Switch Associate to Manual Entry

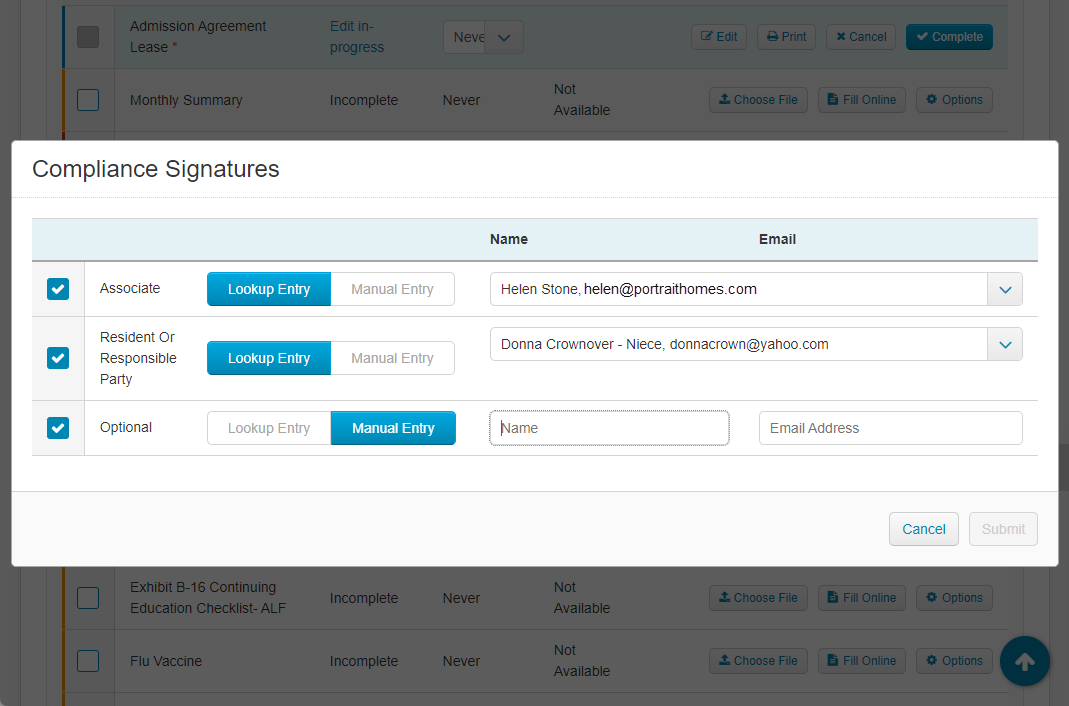click(x=393, y=289)
